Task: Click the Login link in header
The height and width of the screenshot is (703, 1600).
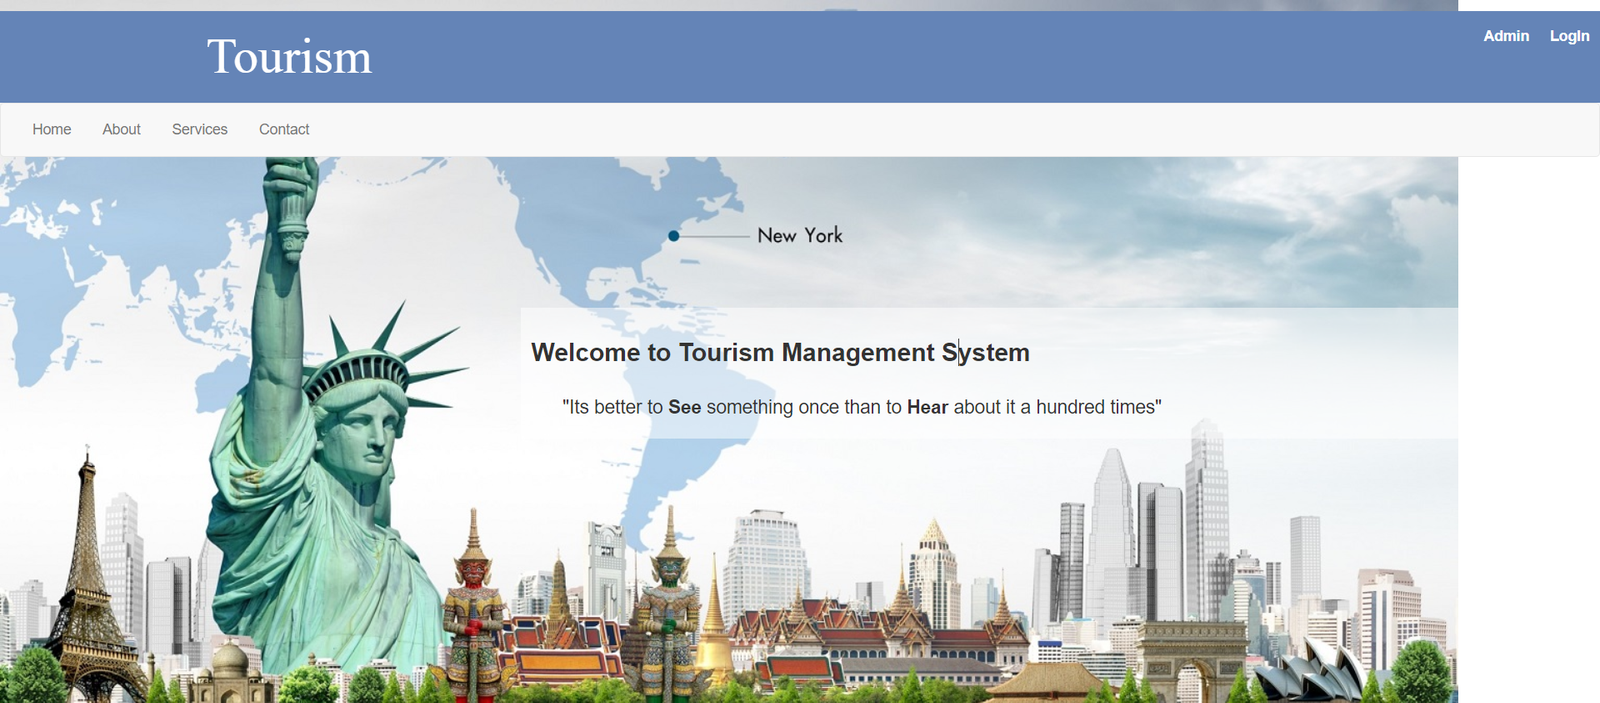Action: (x=1569, y=36)
